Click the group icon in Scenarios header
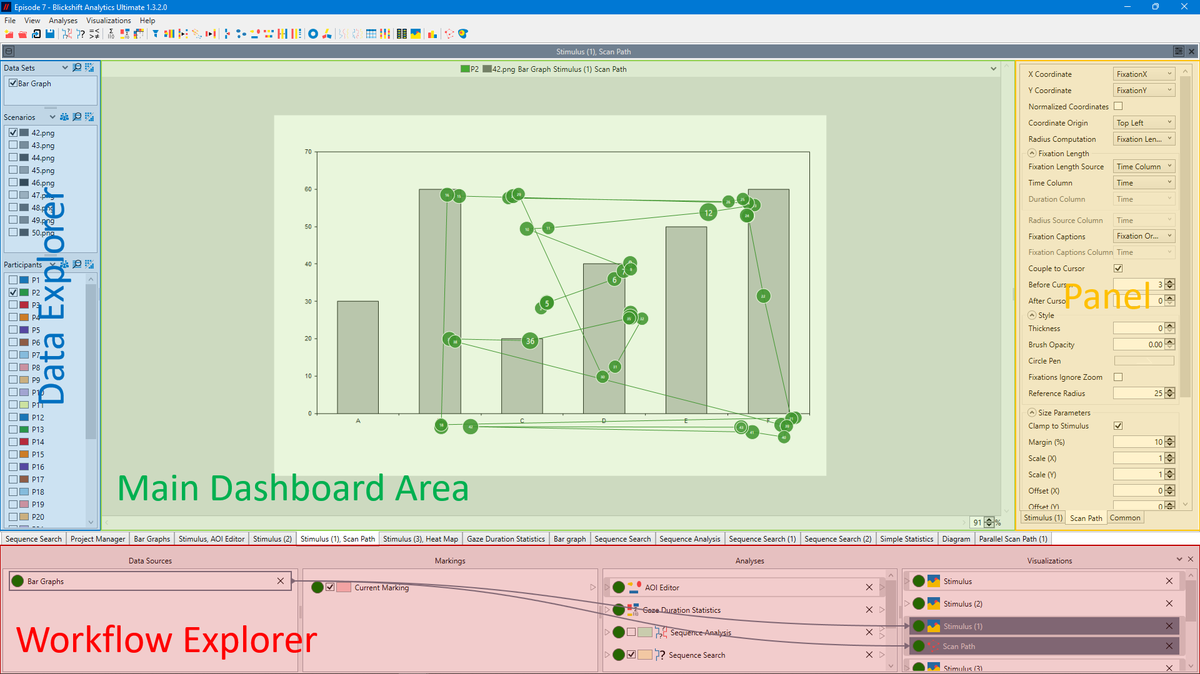Screen dimensions: 1200x674 click(x=65, y=117)
